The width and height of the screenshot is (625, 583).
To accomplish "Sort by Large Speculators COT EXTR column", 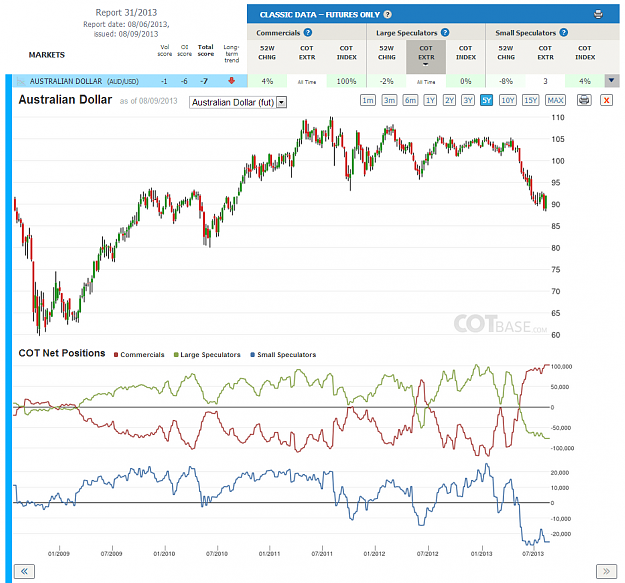I will click(x=426, y=56).
